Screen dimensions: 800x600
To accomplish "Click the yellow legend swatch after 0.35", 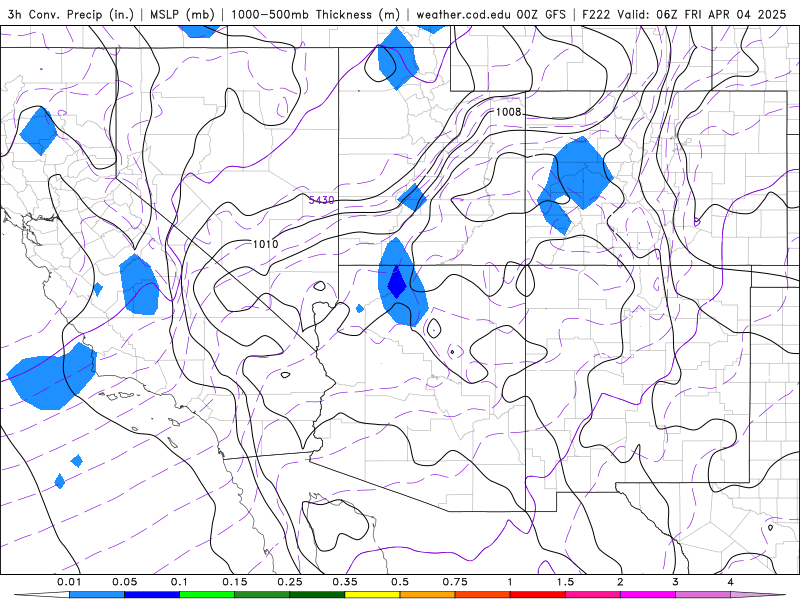I will tap(372, 595).
